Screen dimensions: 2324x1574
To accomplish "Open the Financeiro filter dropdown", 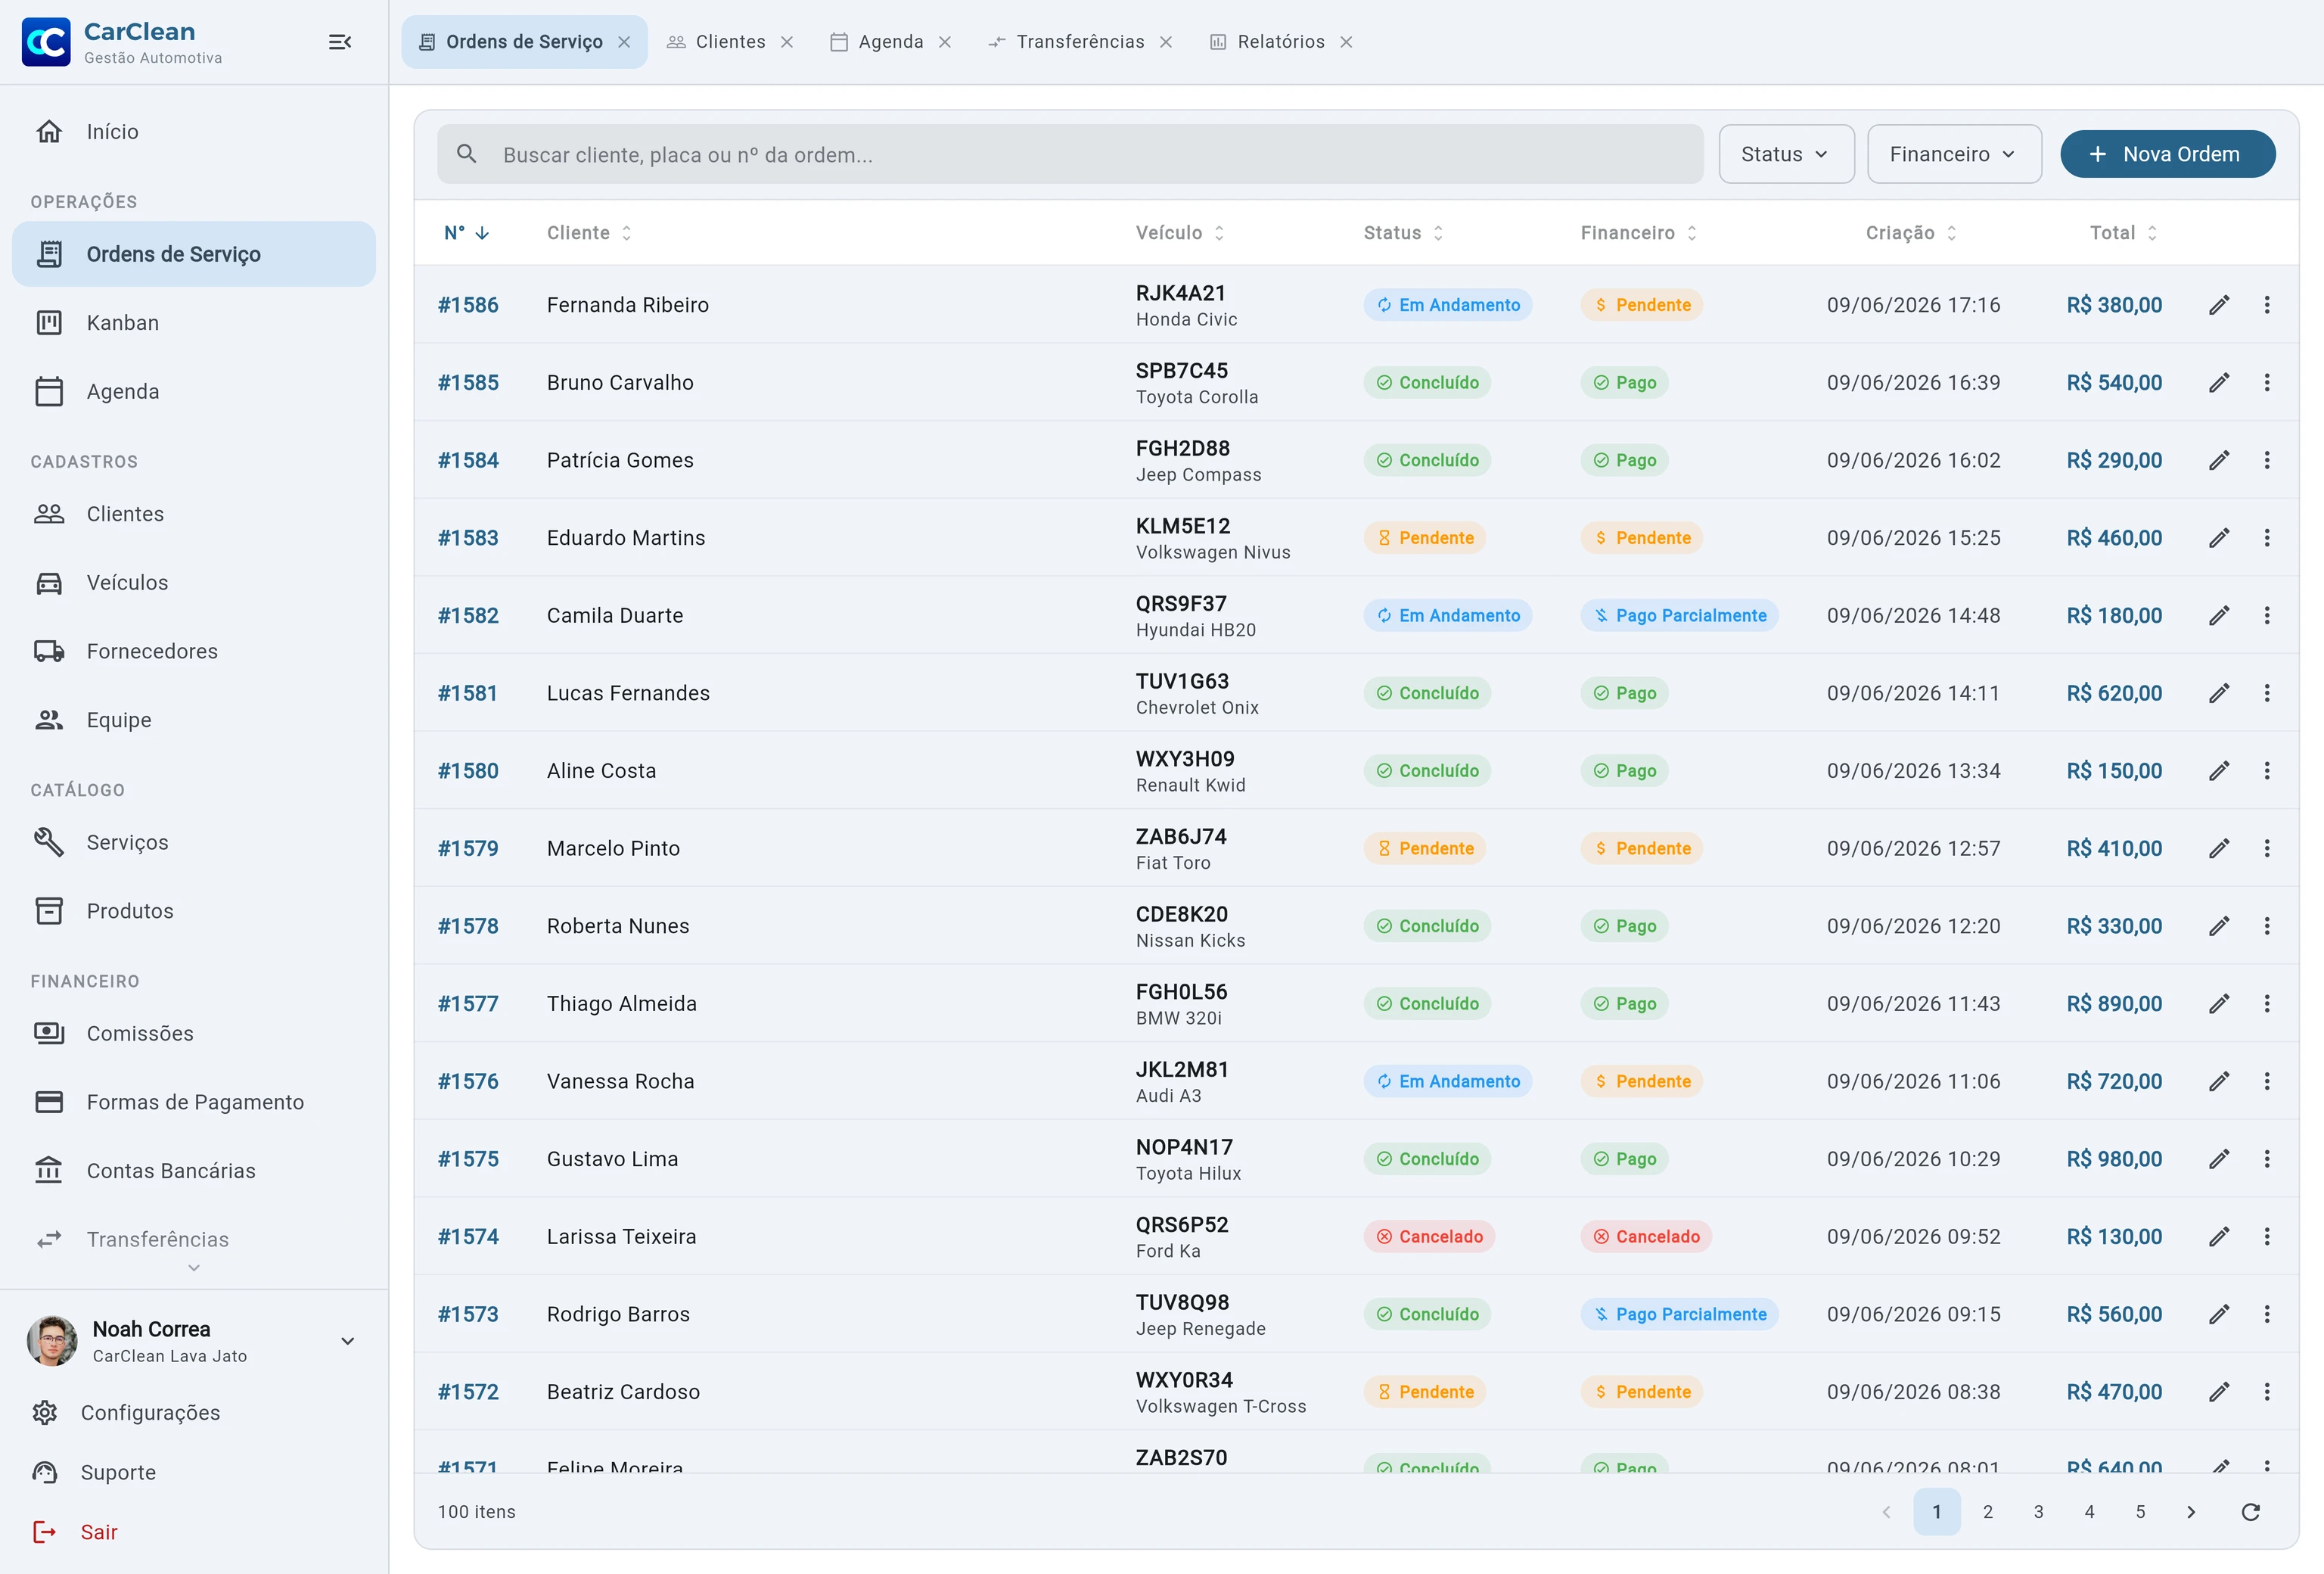I will 1954,154.
